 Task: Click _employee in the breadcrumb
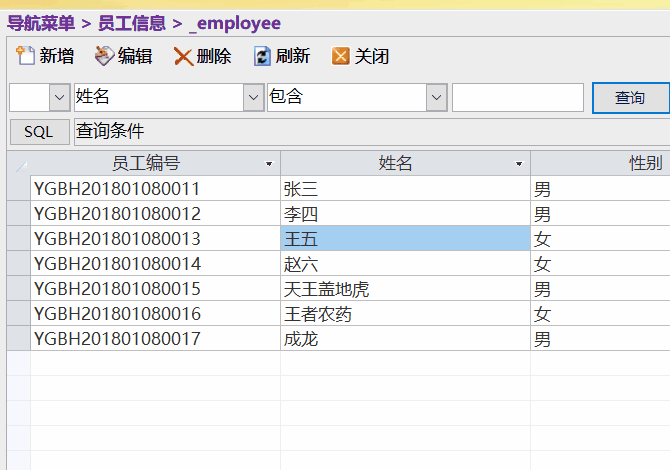coord(235,24)
